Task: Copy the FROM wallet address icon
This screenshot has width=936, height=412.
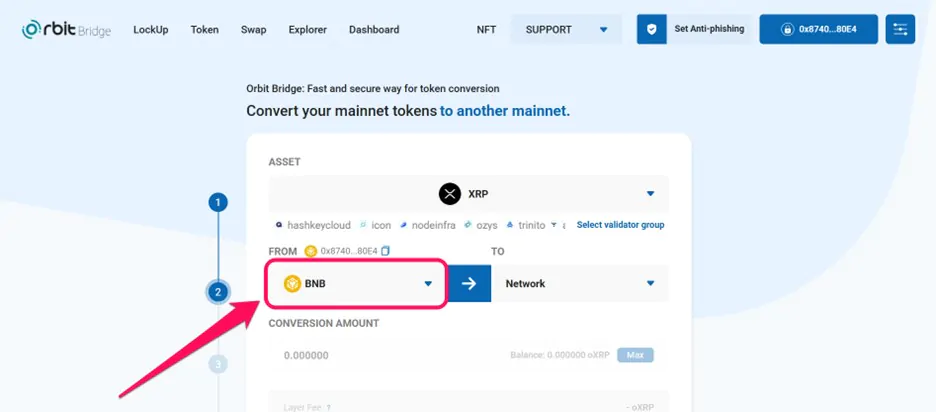Action: click(385, 251)
